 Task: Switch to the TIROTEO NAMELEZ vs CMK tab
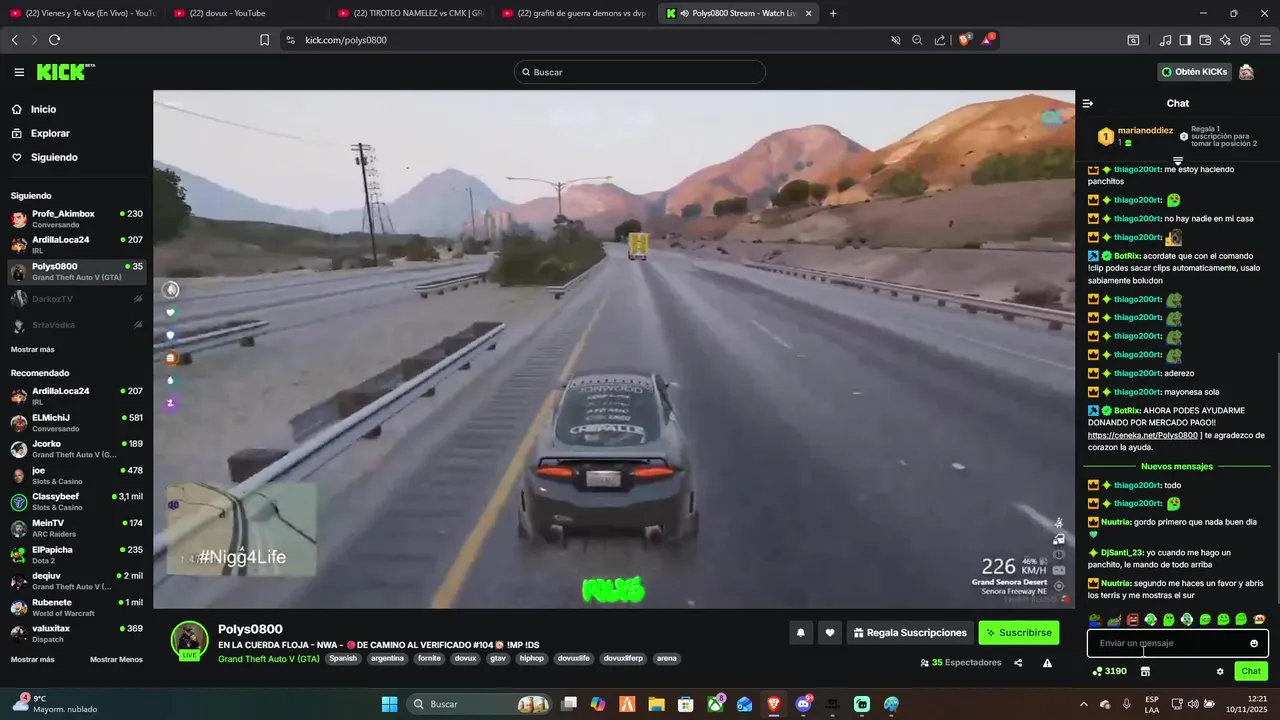tap(410, 13)
